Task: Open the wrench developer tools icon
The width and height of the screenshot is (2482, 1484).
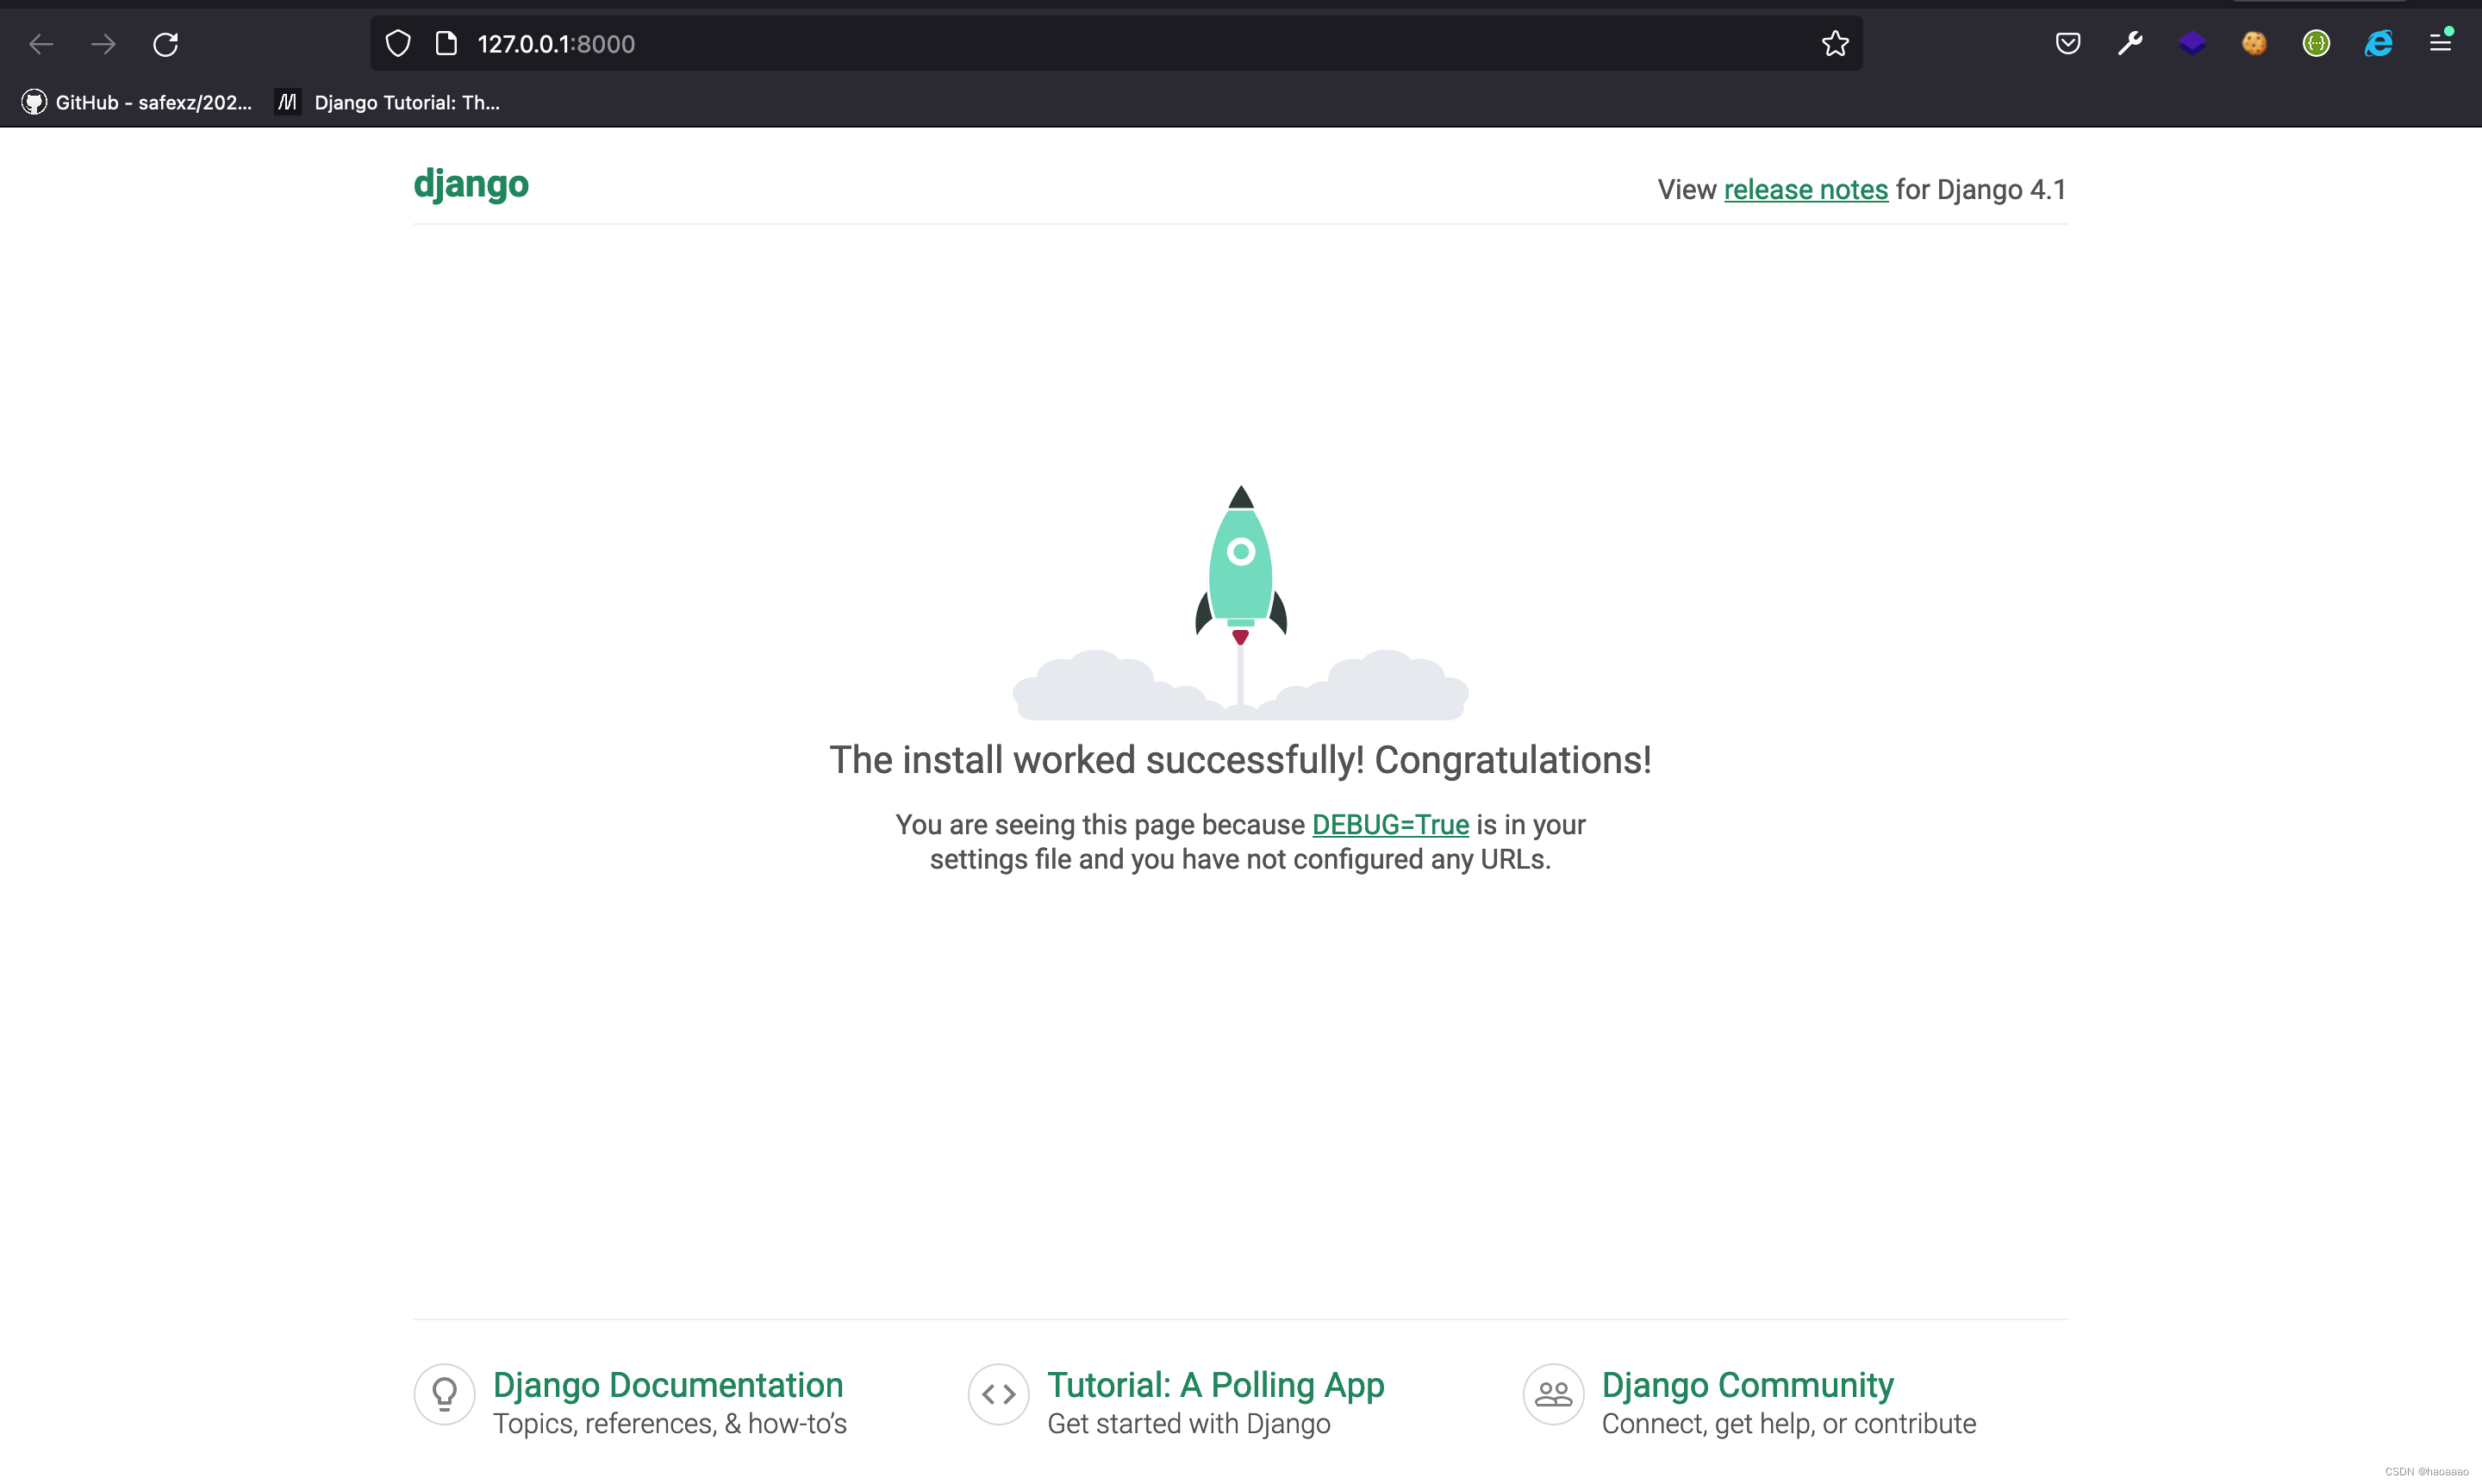Action: pyautogui.click(x=2130, y=44)
